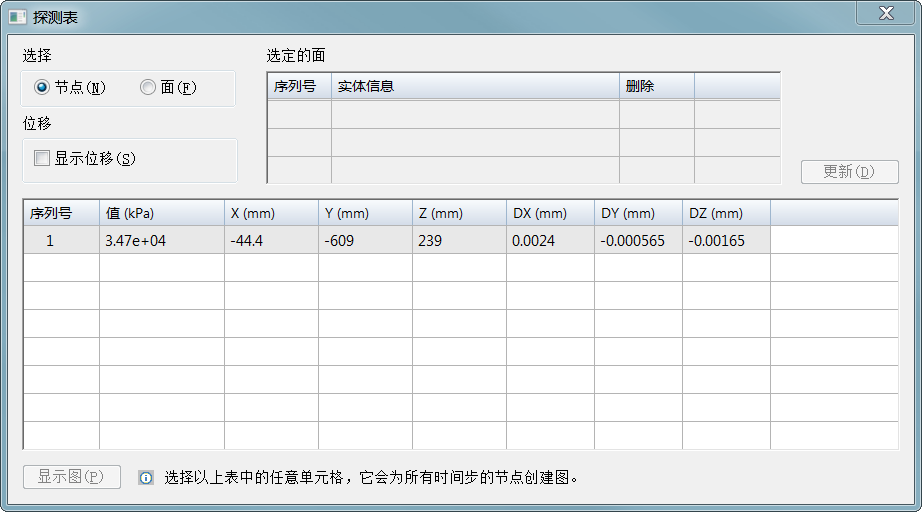Select the 节点(N) radio button
The width and height of the screenshot is (922, 512).
click(x=42, y=88)
